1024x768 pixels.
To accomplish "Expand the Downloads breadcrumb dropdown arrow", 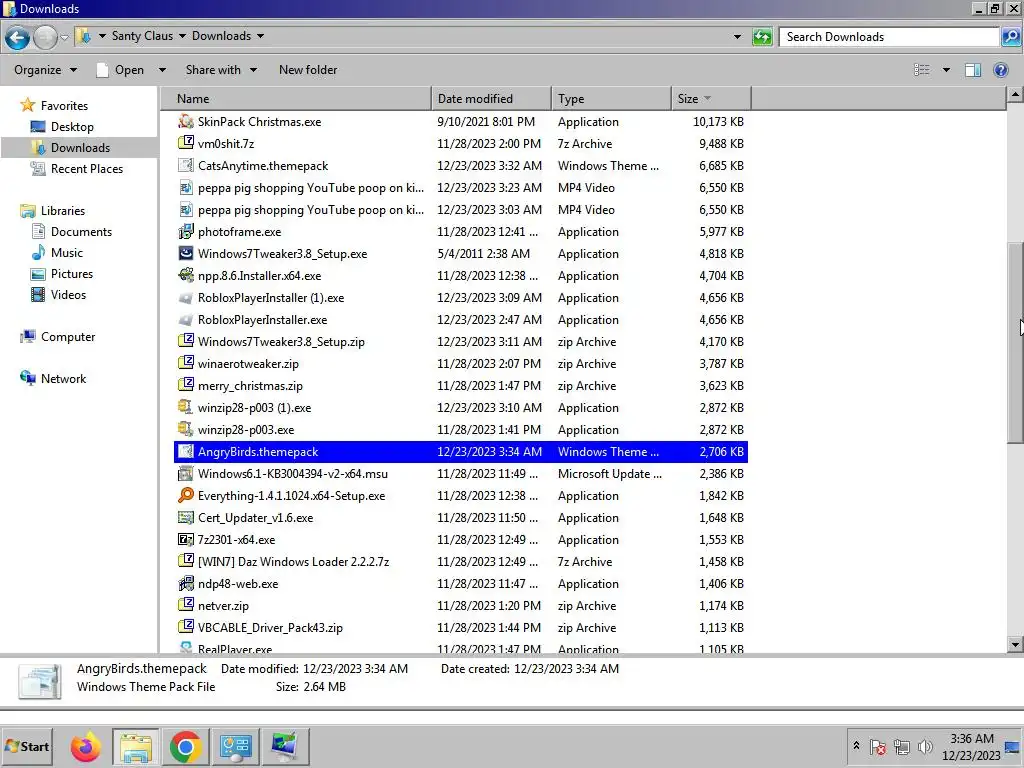I will [x=260, y=36].
